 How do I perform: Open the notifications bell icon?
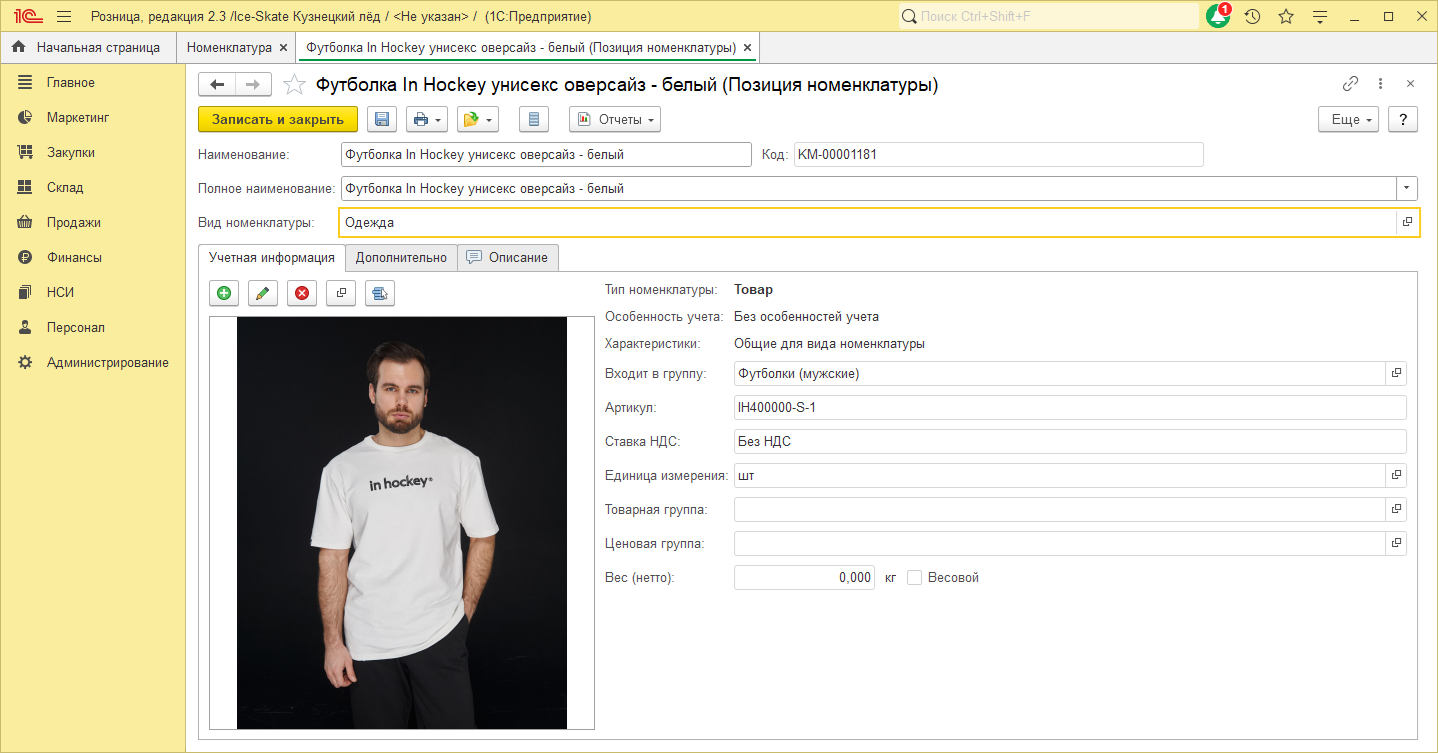1218,16
